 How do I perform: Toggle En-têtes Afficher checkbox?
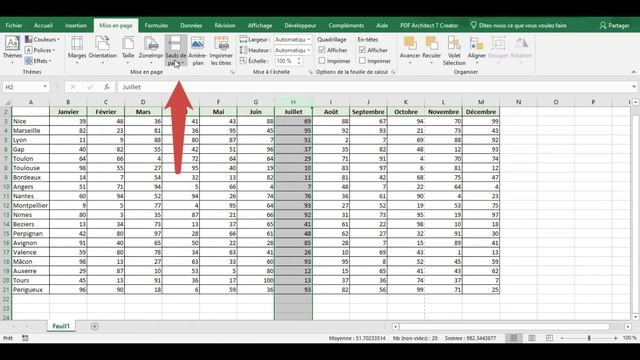[x=362, y=50]
